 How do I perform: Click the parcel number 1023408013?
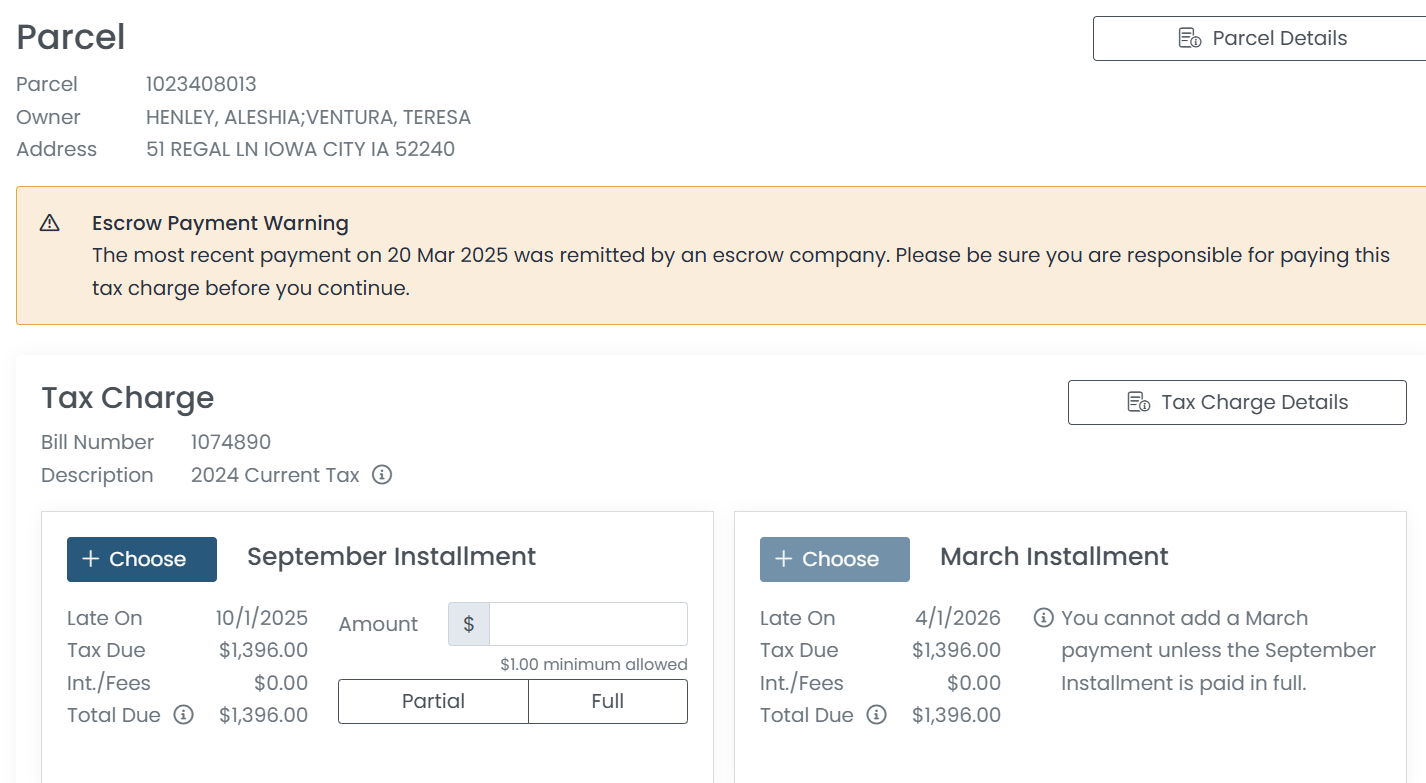coord(201,84)
